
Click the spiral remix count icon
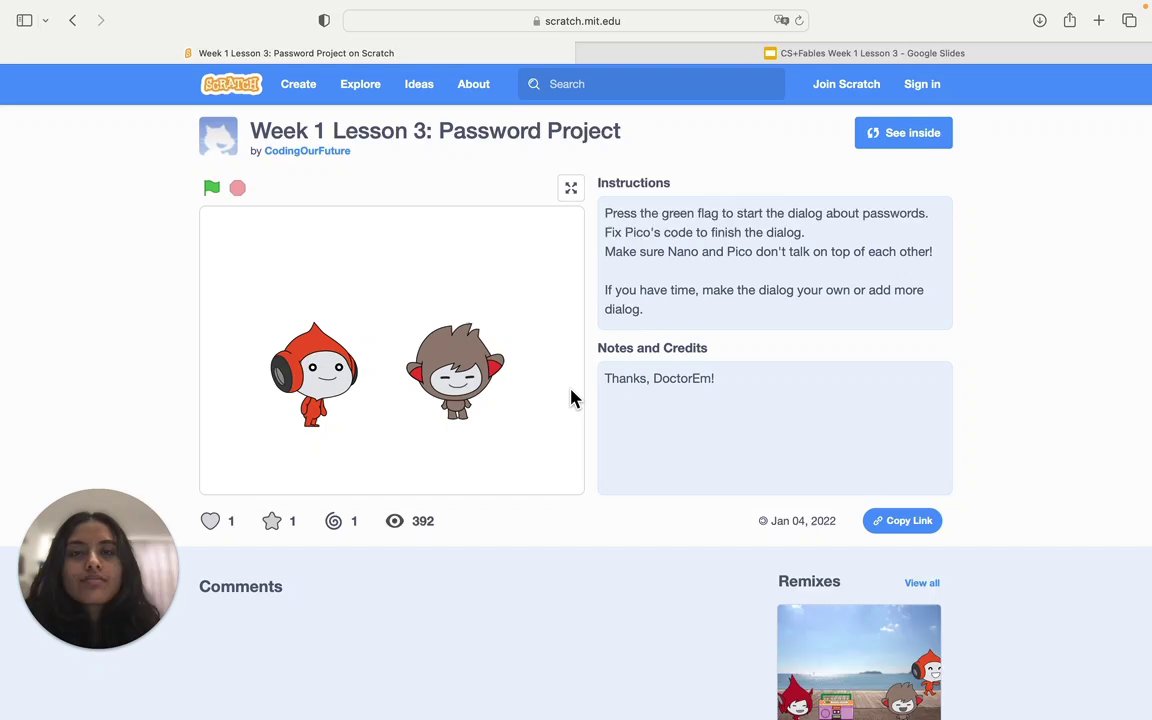tap(334, 521)
